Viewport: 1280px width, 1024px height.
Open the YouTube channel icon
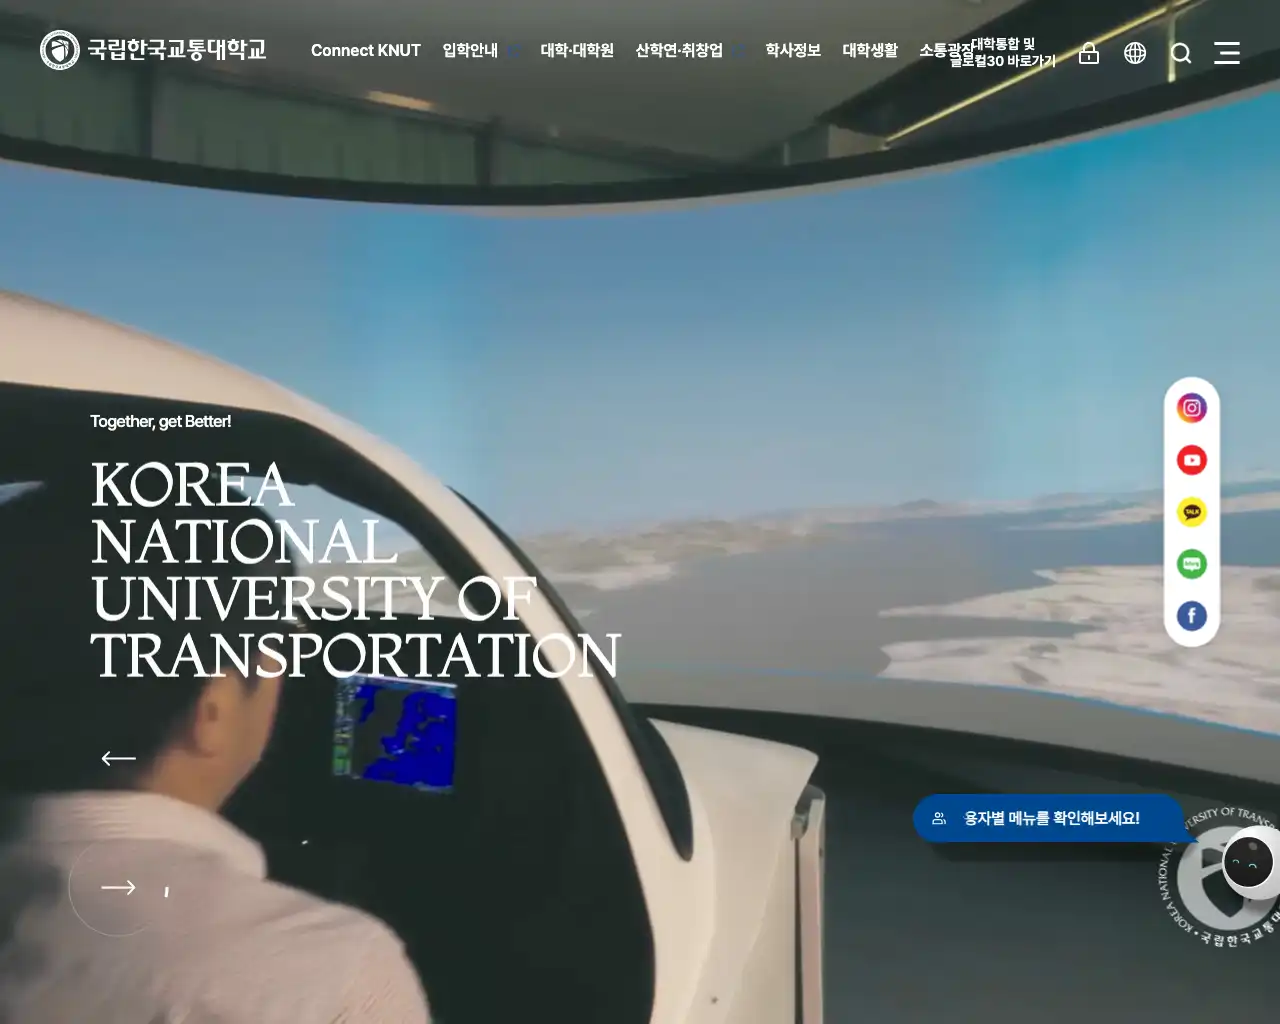(x=1191, y=460)
